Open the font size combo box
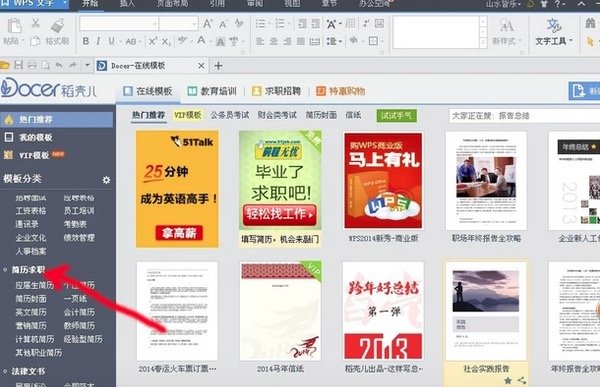Image resolution: width=600 pixels, height=387 pixels. pos(179,24)
